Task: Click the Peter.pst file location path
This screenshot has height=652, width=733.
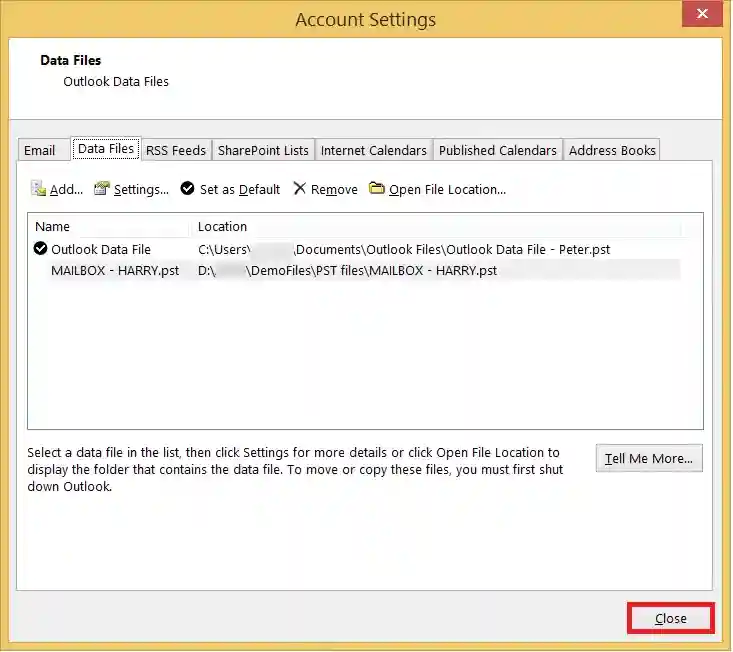Action: pos(404,250)
